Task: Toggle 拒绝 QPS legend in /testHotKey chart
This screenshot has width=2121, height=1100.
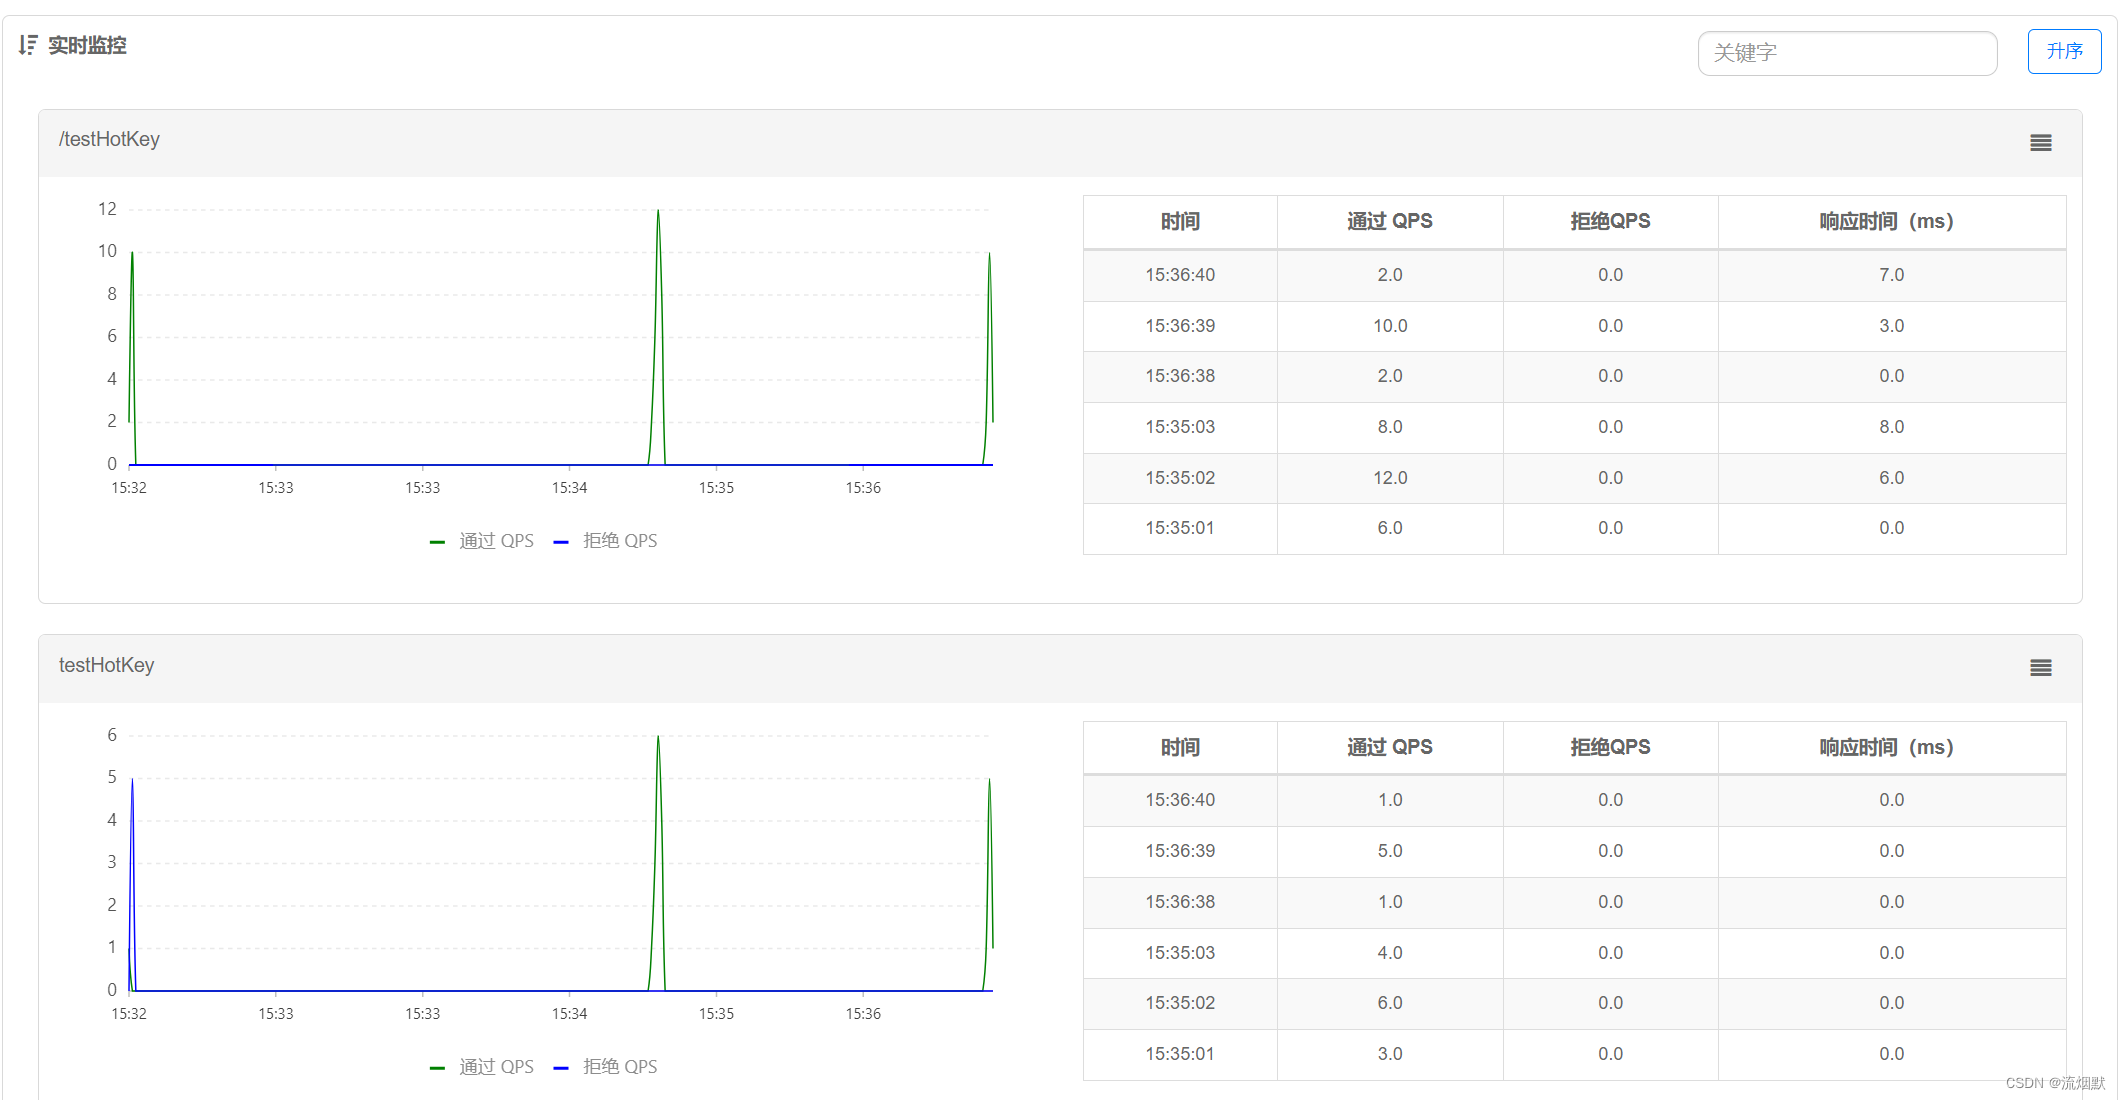Action: pyautogui.click(x=606, y=541)
